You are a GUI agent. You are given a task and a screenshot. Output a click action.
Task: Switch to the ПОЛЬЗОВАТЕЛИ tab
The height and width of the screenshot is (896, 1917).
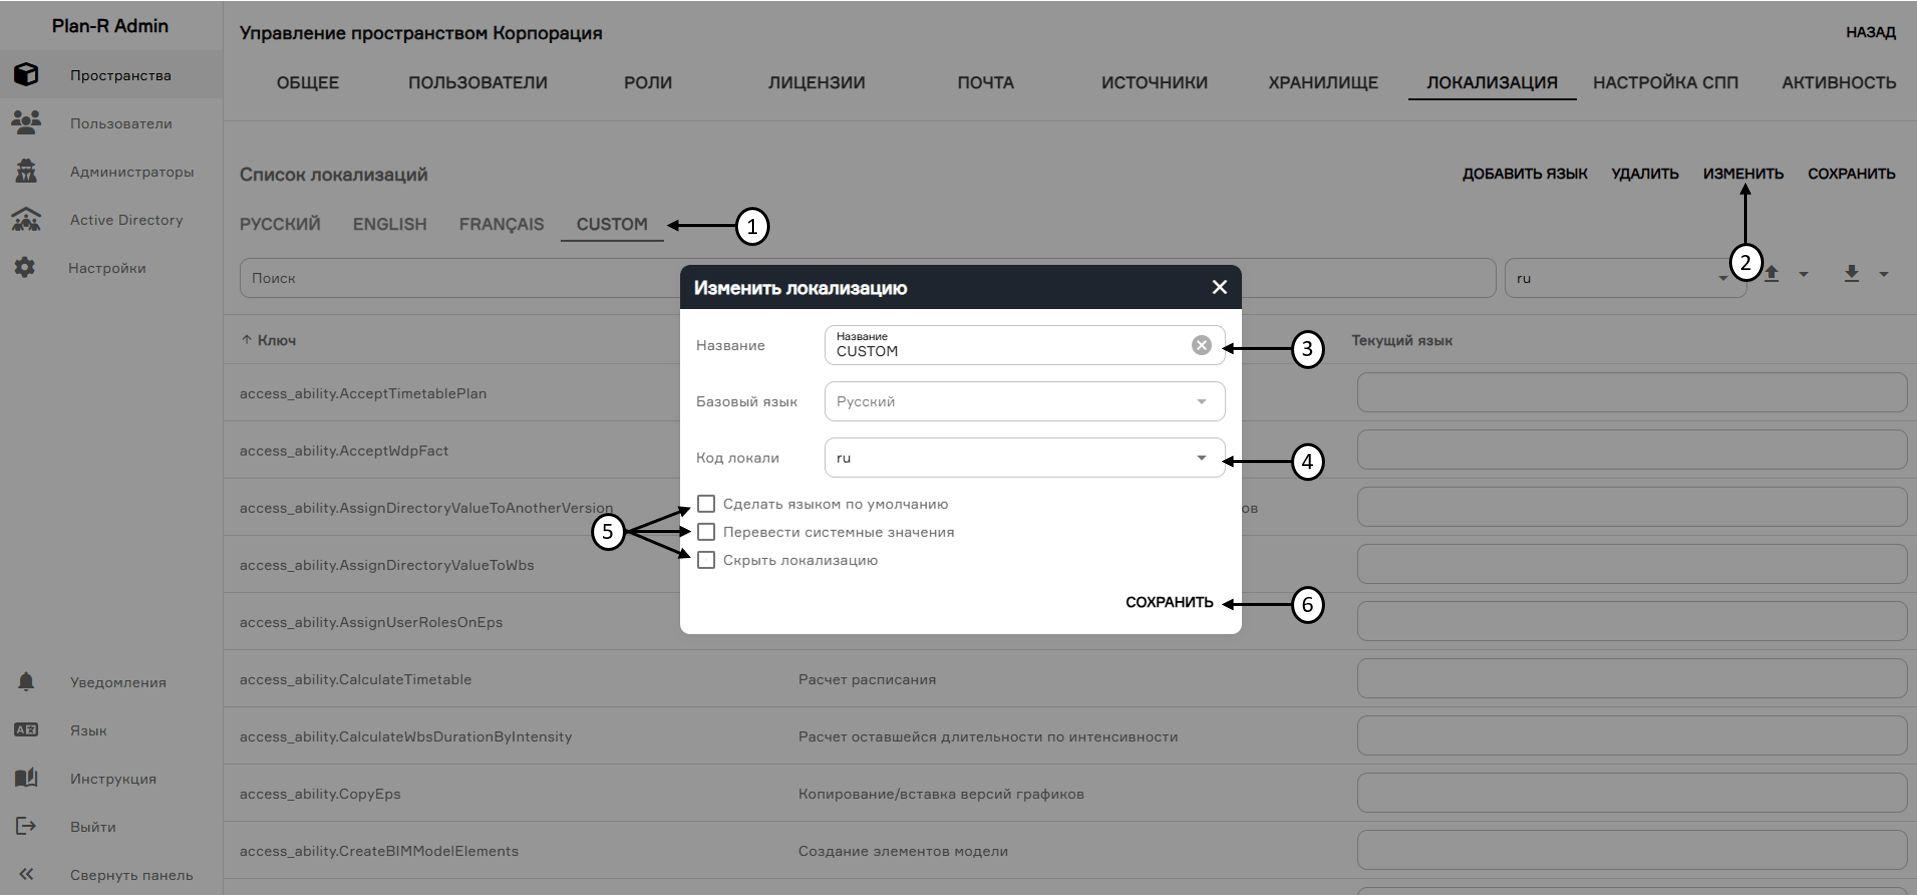tap(477, 83)
